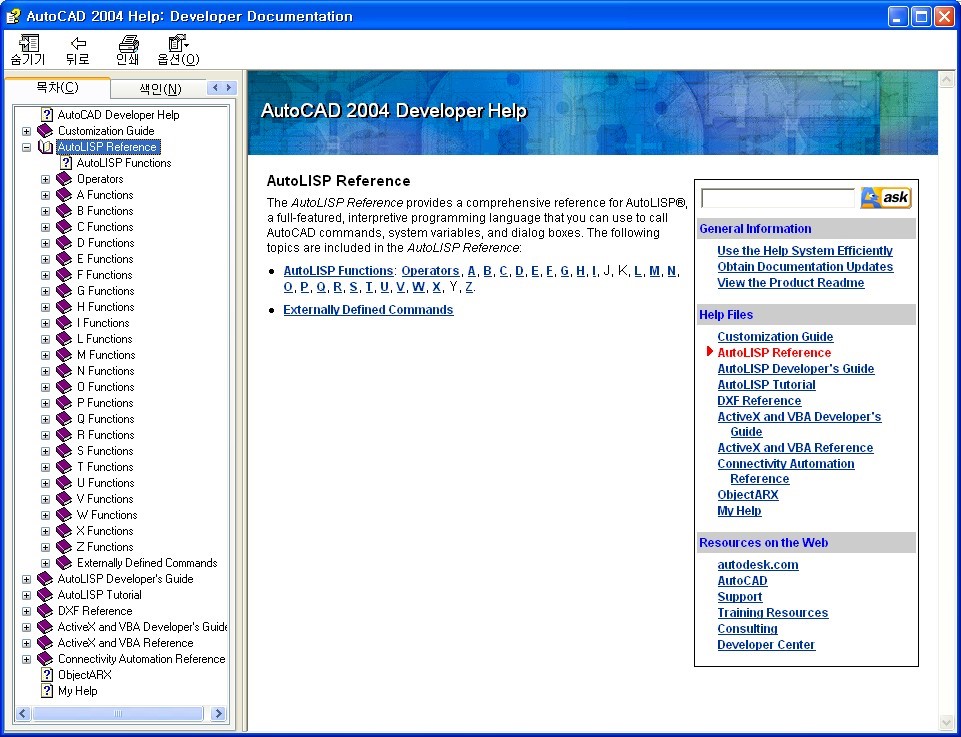Click the content pane scroll down arrow
This screenshot has width=961, height=737.
[x=946, y=724]
